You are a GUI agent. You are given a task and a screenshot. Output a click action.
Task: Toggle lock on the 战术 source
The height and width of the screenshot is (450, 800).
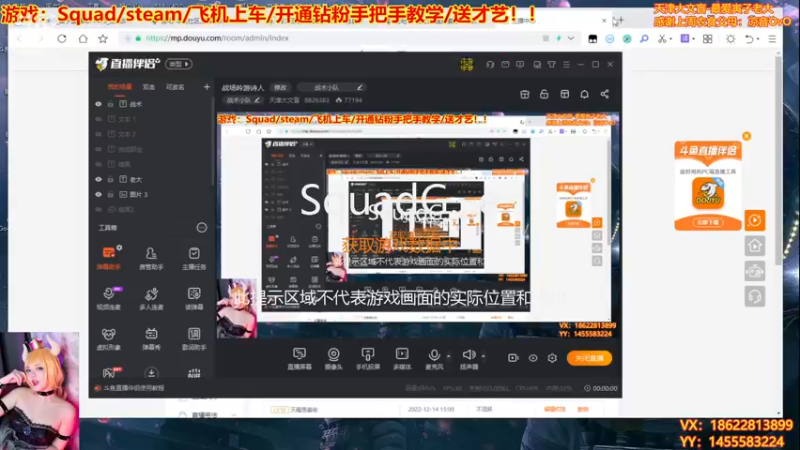(x=110, y=104)
